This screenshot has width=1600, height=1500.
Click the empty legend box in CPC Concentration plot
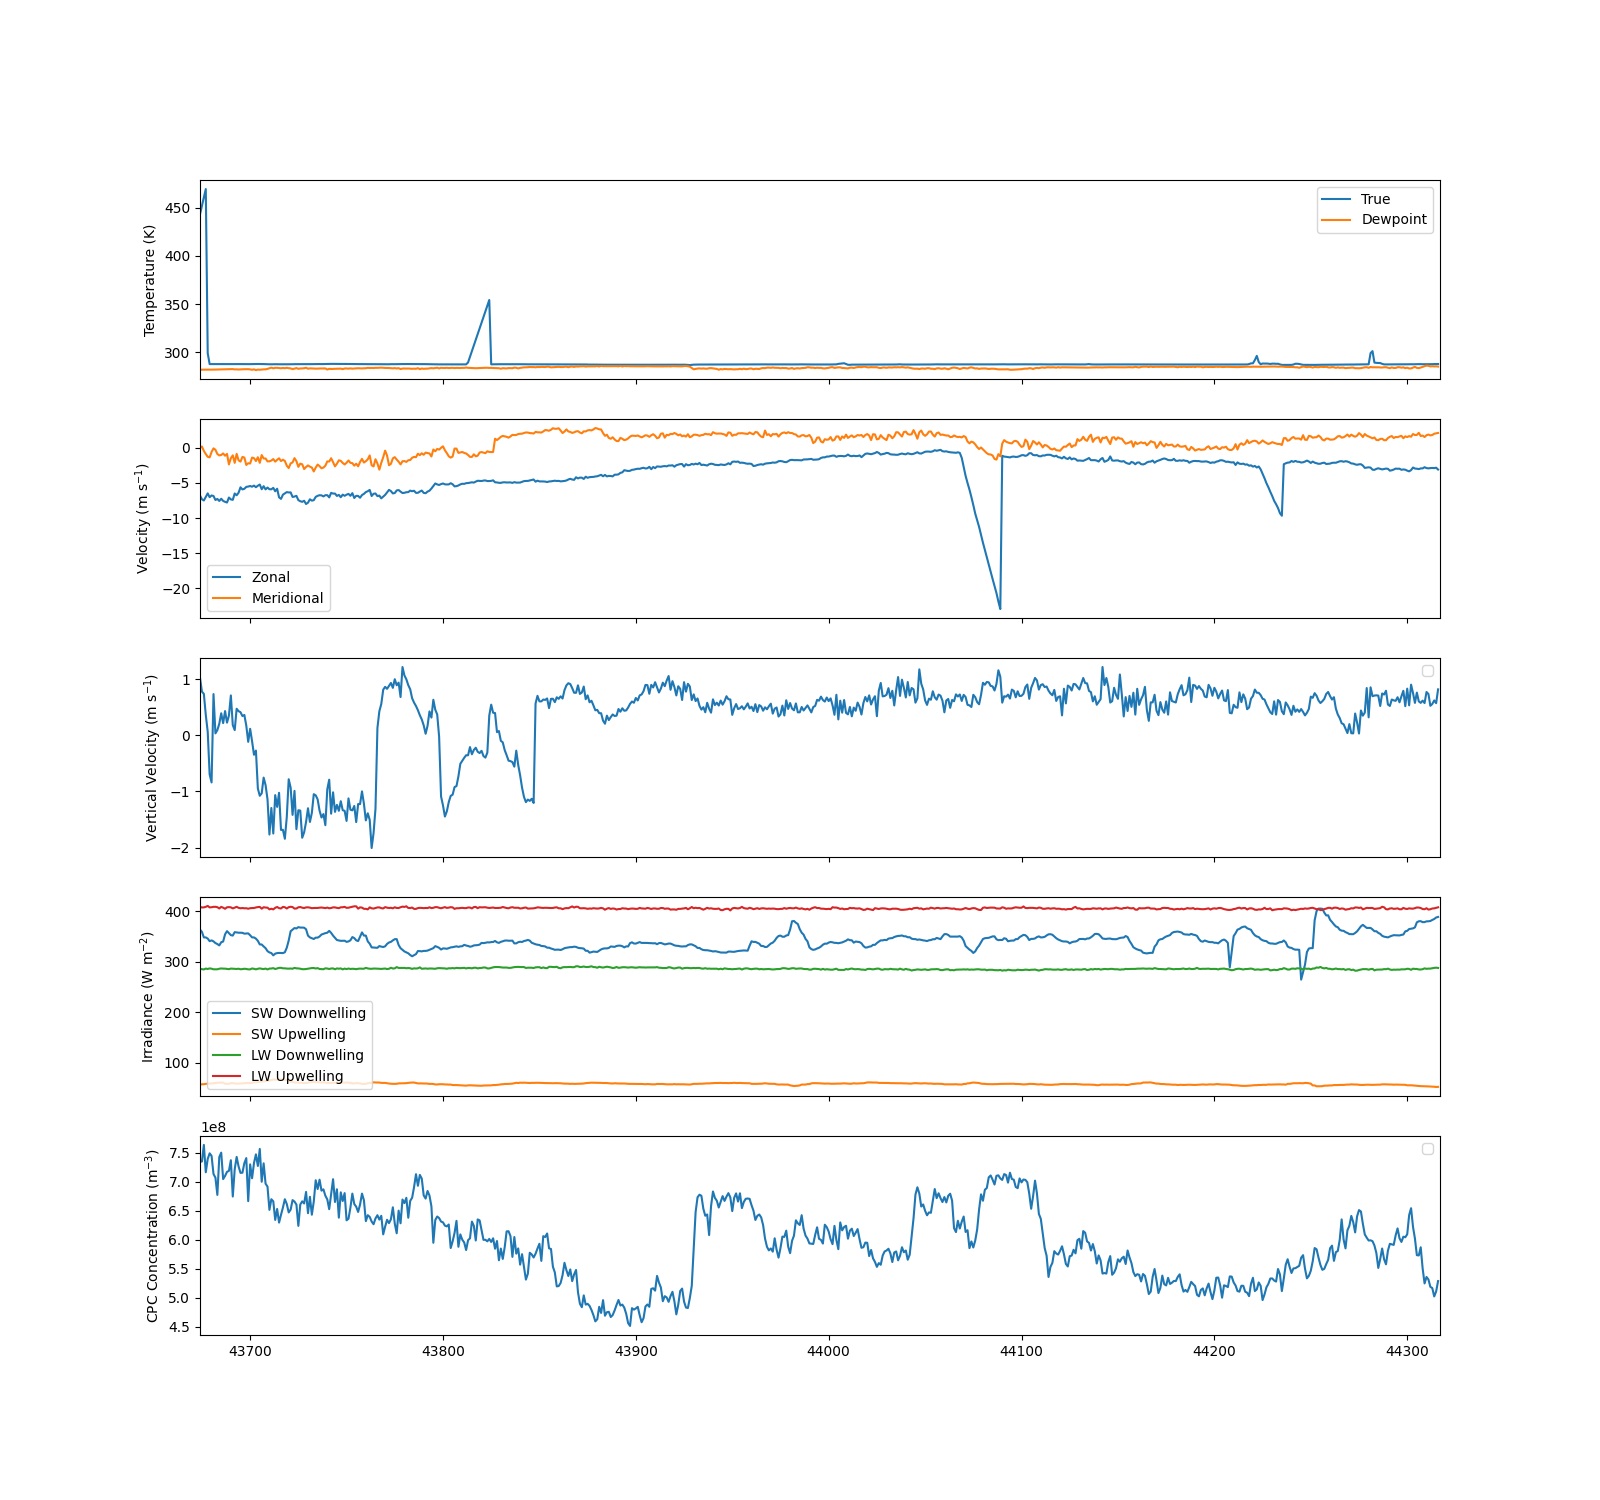click(x=1428, y=1149)
